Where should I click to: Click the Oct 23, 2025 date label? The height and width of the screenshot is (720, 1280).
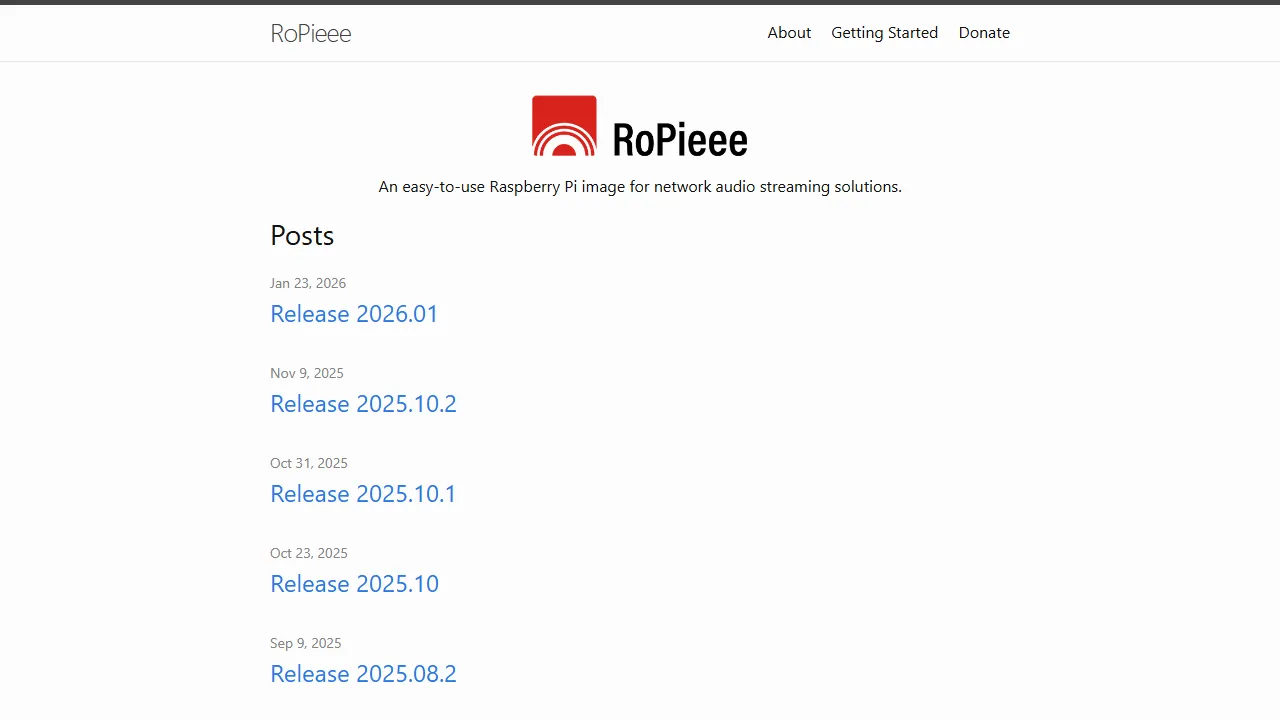point(308,553)
